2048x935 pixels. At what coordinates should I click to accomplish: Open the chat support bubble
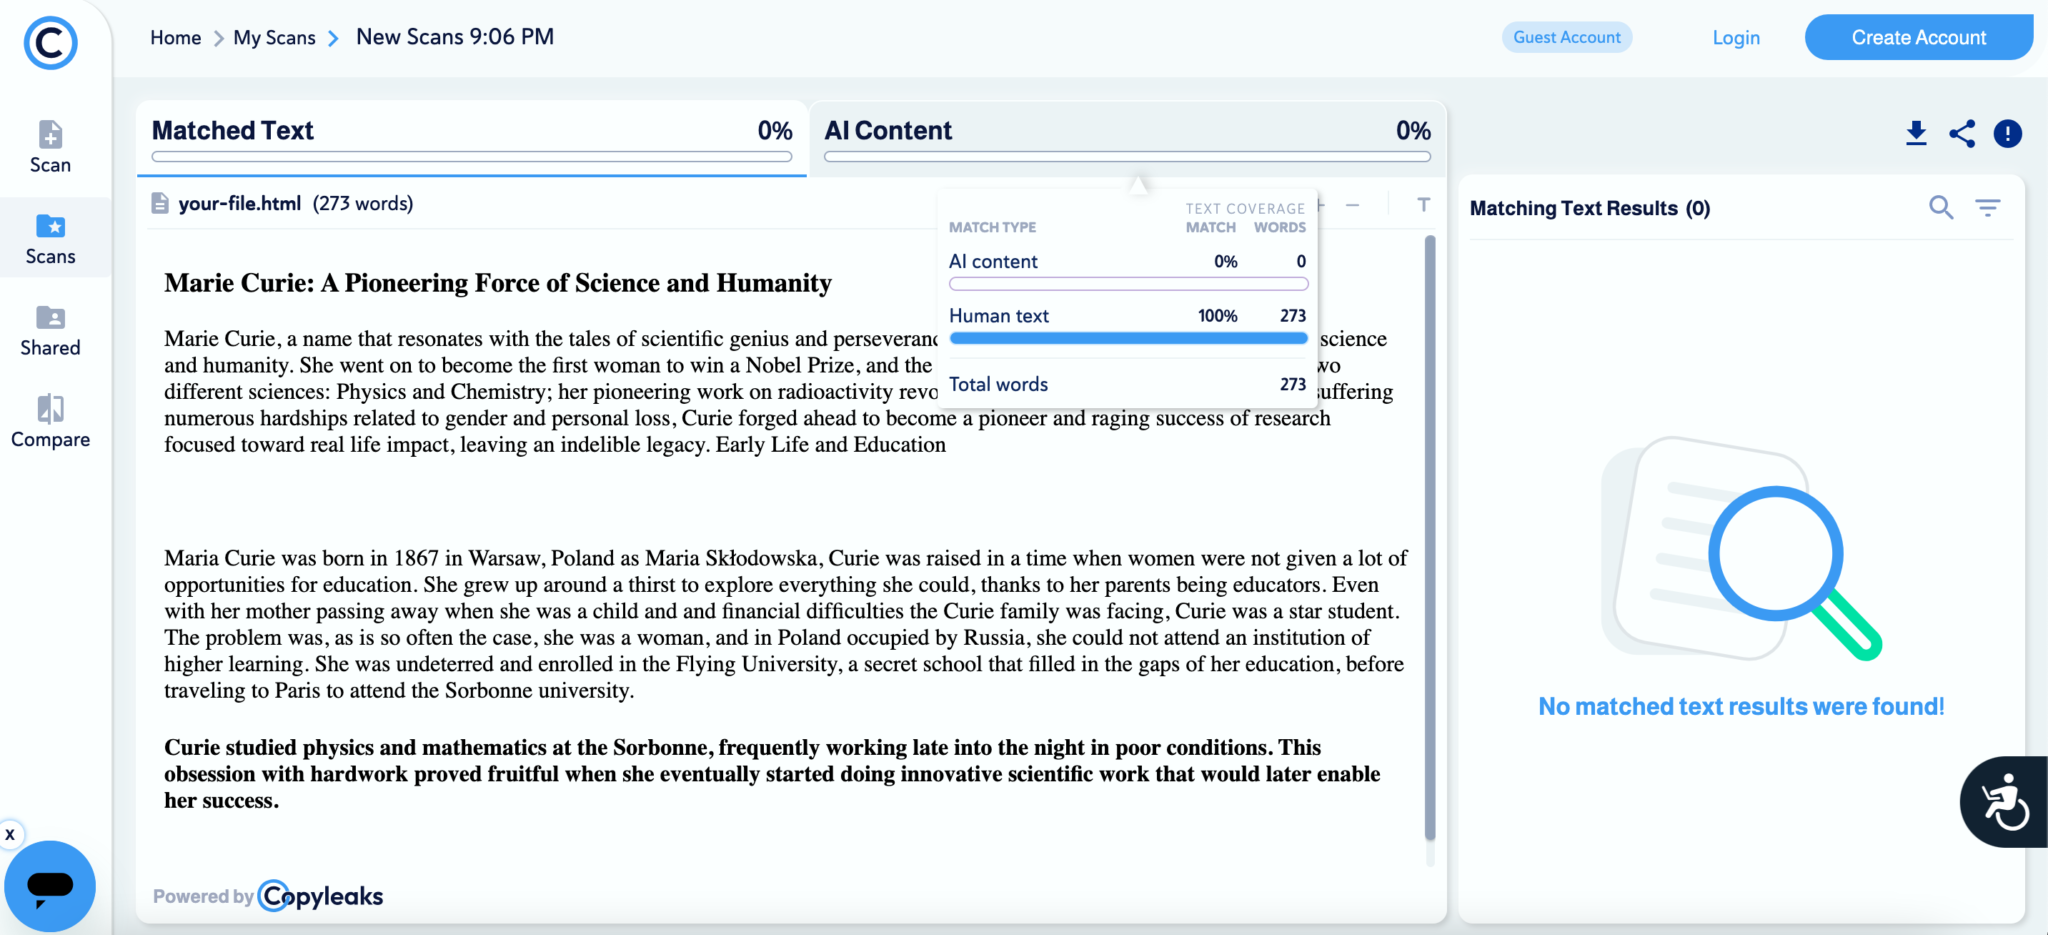coord(50,886)
